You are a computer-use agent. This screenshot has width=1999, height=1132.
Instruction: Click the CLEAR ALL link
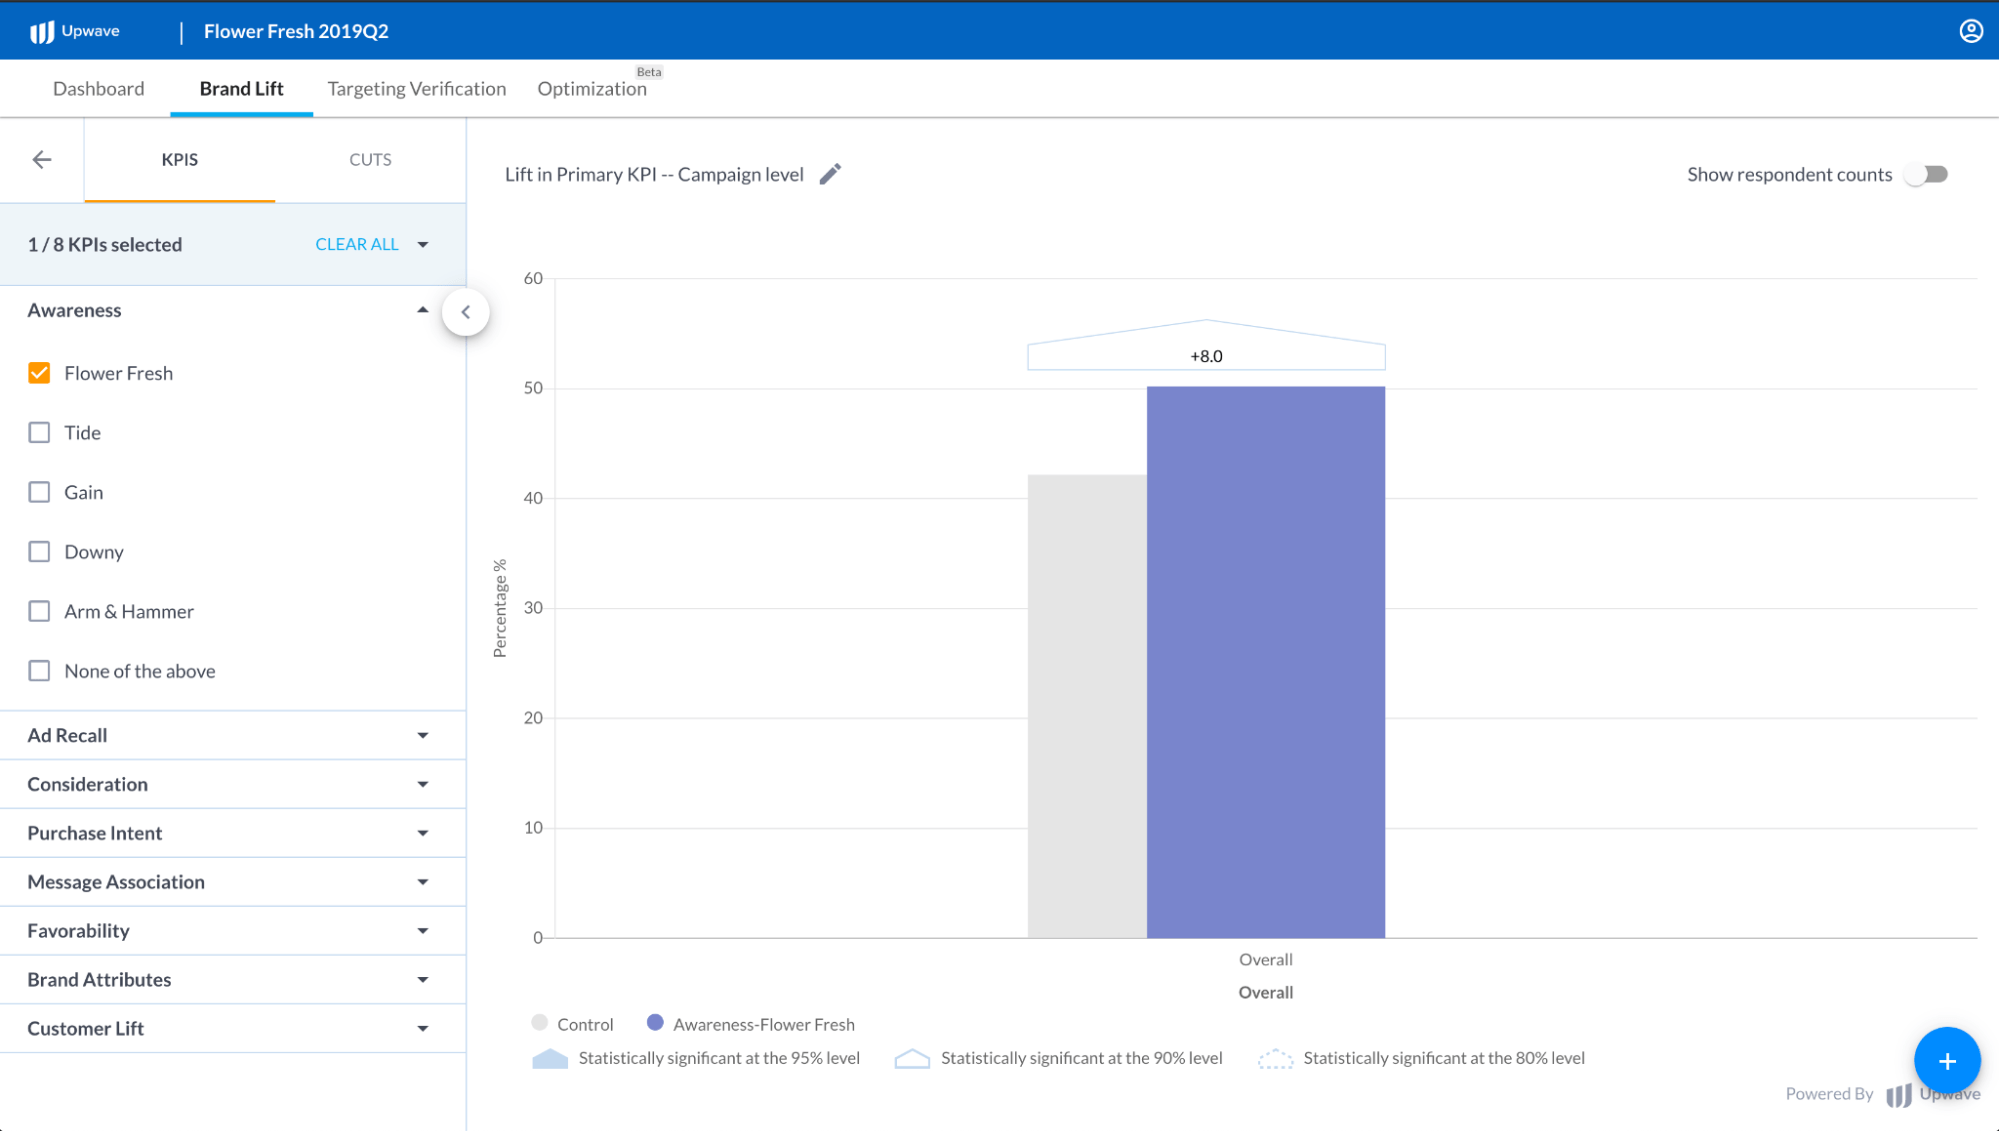click(x=357, y=244)
